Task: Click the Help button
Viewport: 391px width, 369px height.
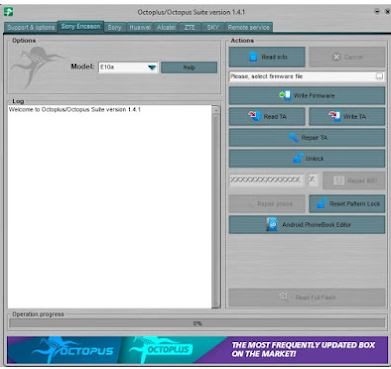Action: 189,67
